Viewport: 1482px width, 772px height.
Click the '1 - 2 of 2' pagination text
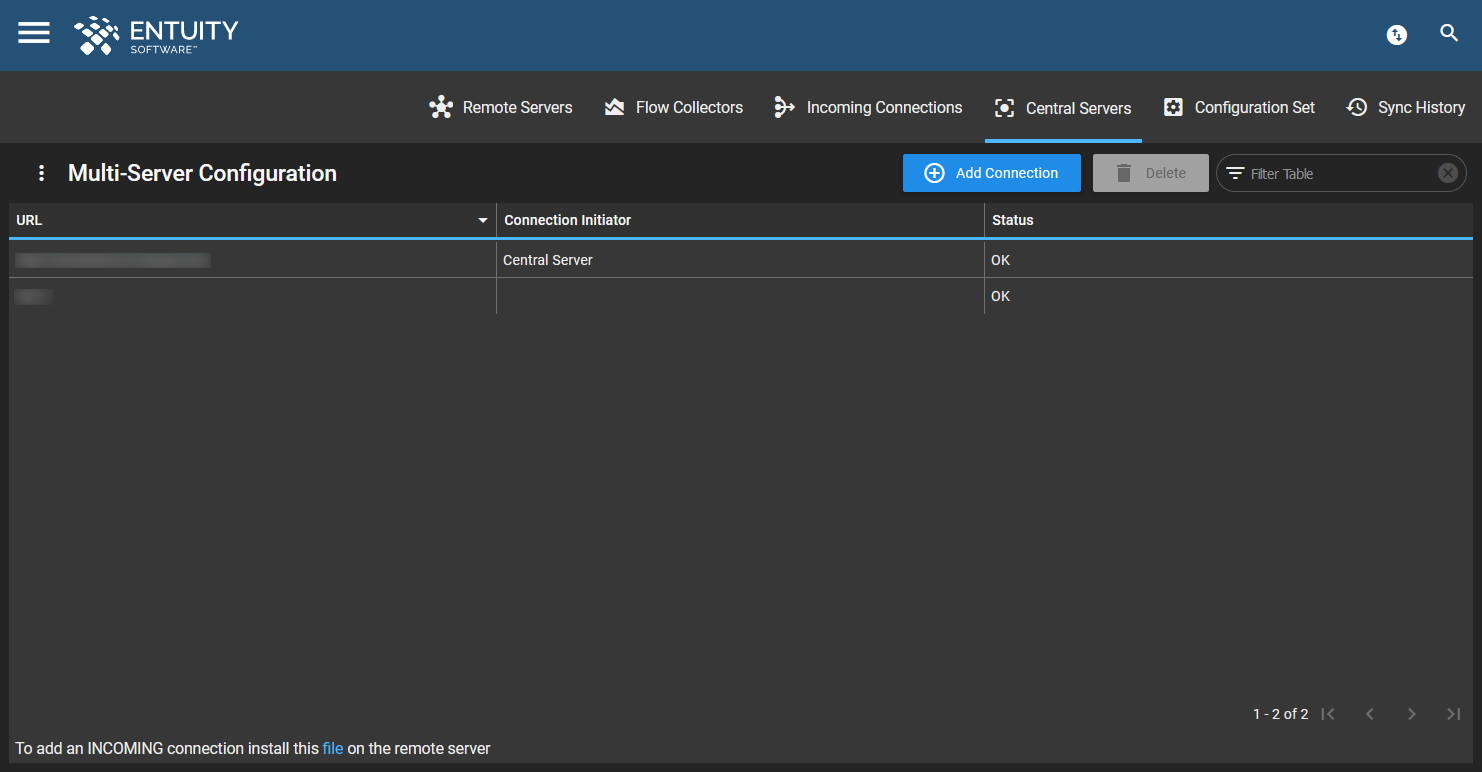point(1280,714)
